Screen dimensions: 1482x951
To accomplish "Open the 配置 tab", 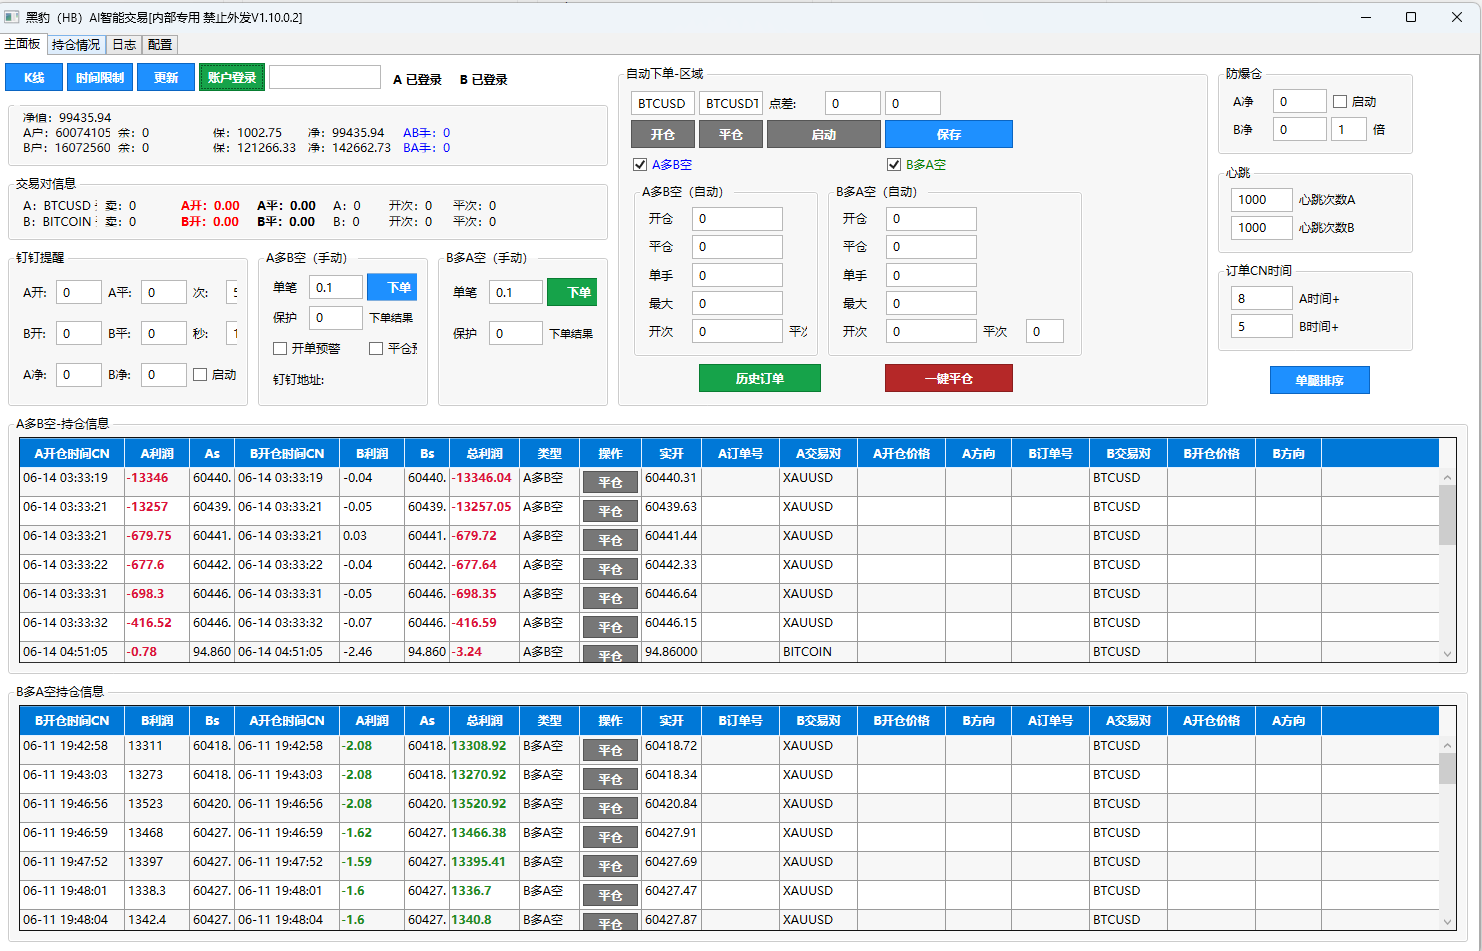I will click(x=160, y=45).
